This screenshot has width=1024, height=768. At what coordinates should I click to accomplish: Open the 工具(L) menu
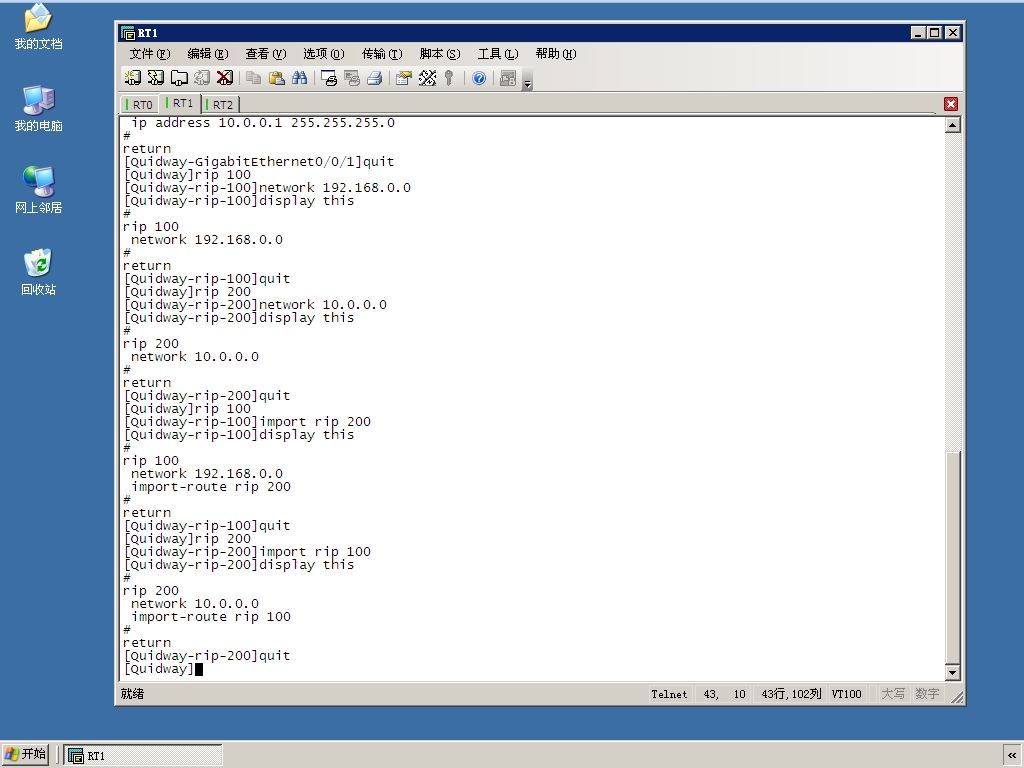(498, 54)
